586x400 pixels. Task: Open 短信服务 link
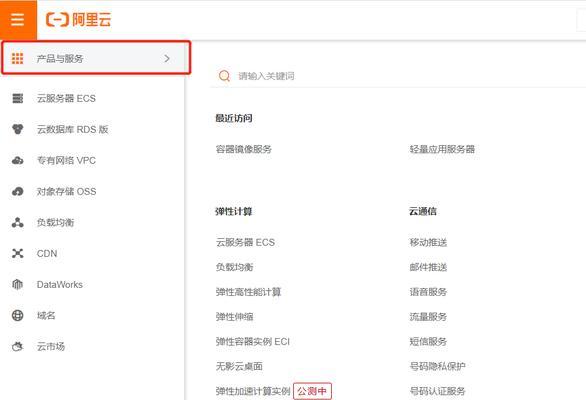tap(428, 341)
